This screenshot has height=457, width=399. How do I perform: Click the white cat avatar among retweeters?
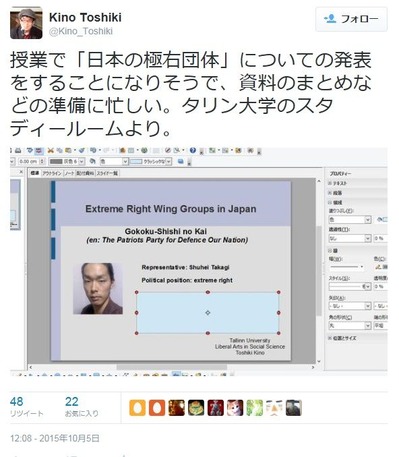[235, 408]
